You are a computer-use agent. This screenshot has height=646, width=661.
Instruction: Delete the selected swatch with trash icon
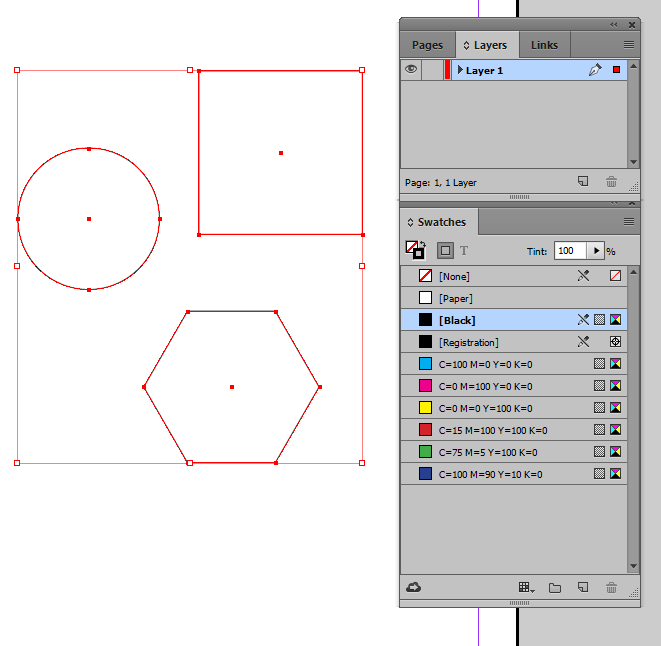(x=611, y=588)
